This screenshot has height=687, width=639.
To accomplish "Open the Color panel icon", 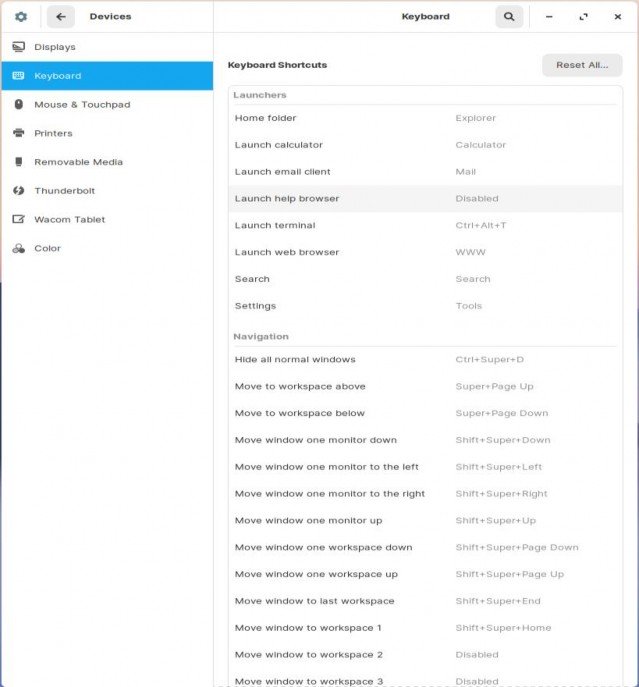I will point(19,248).
